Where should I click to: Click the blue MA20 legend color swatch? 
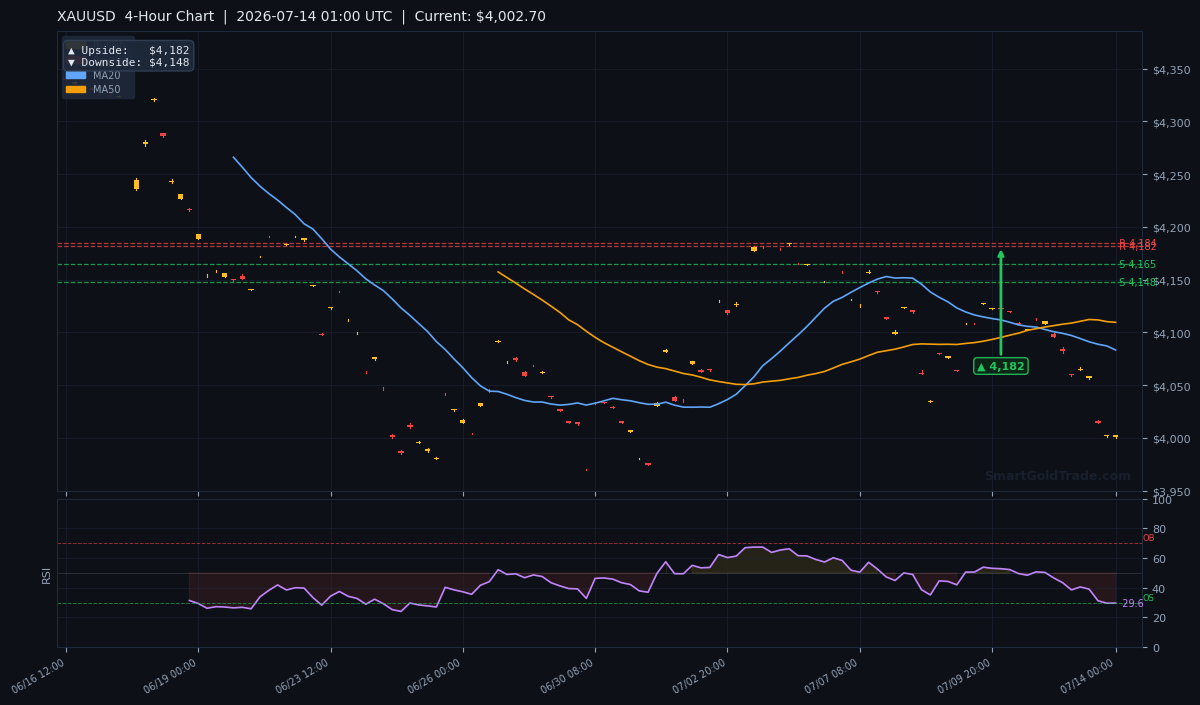point(76,75)
